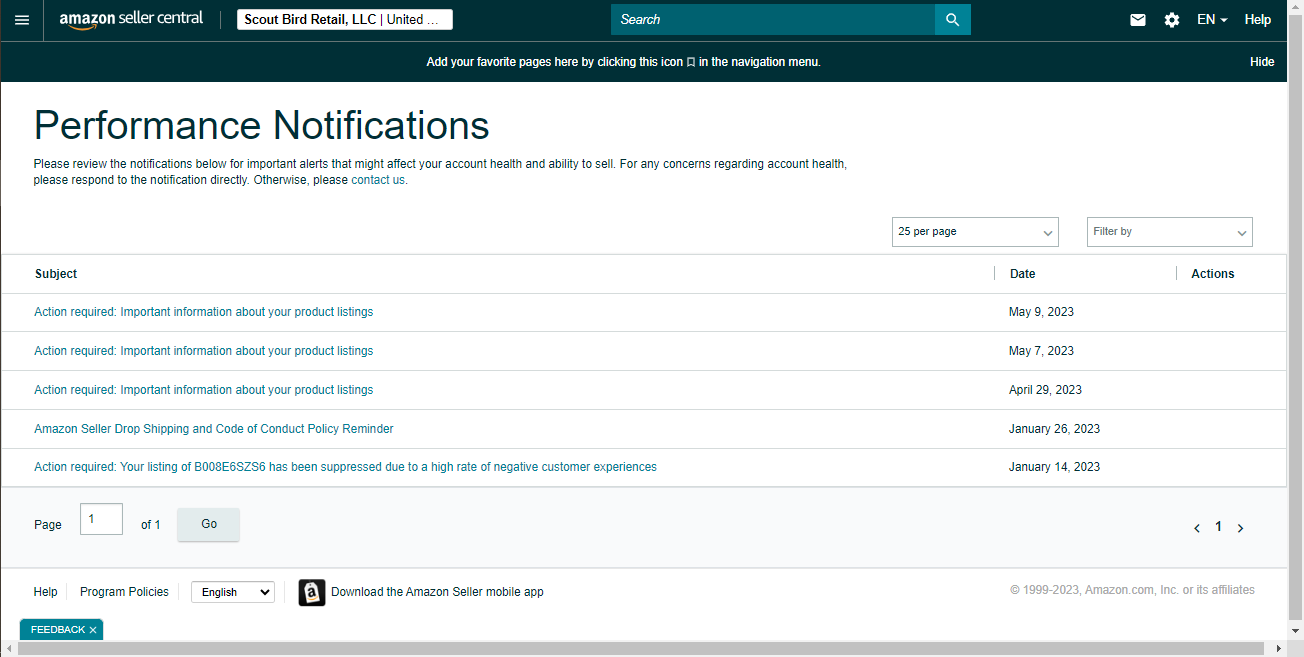Screen dimensions: 1304x657
Task: Open May 9, 2023 product listings notification
Action: click(204, 312)
